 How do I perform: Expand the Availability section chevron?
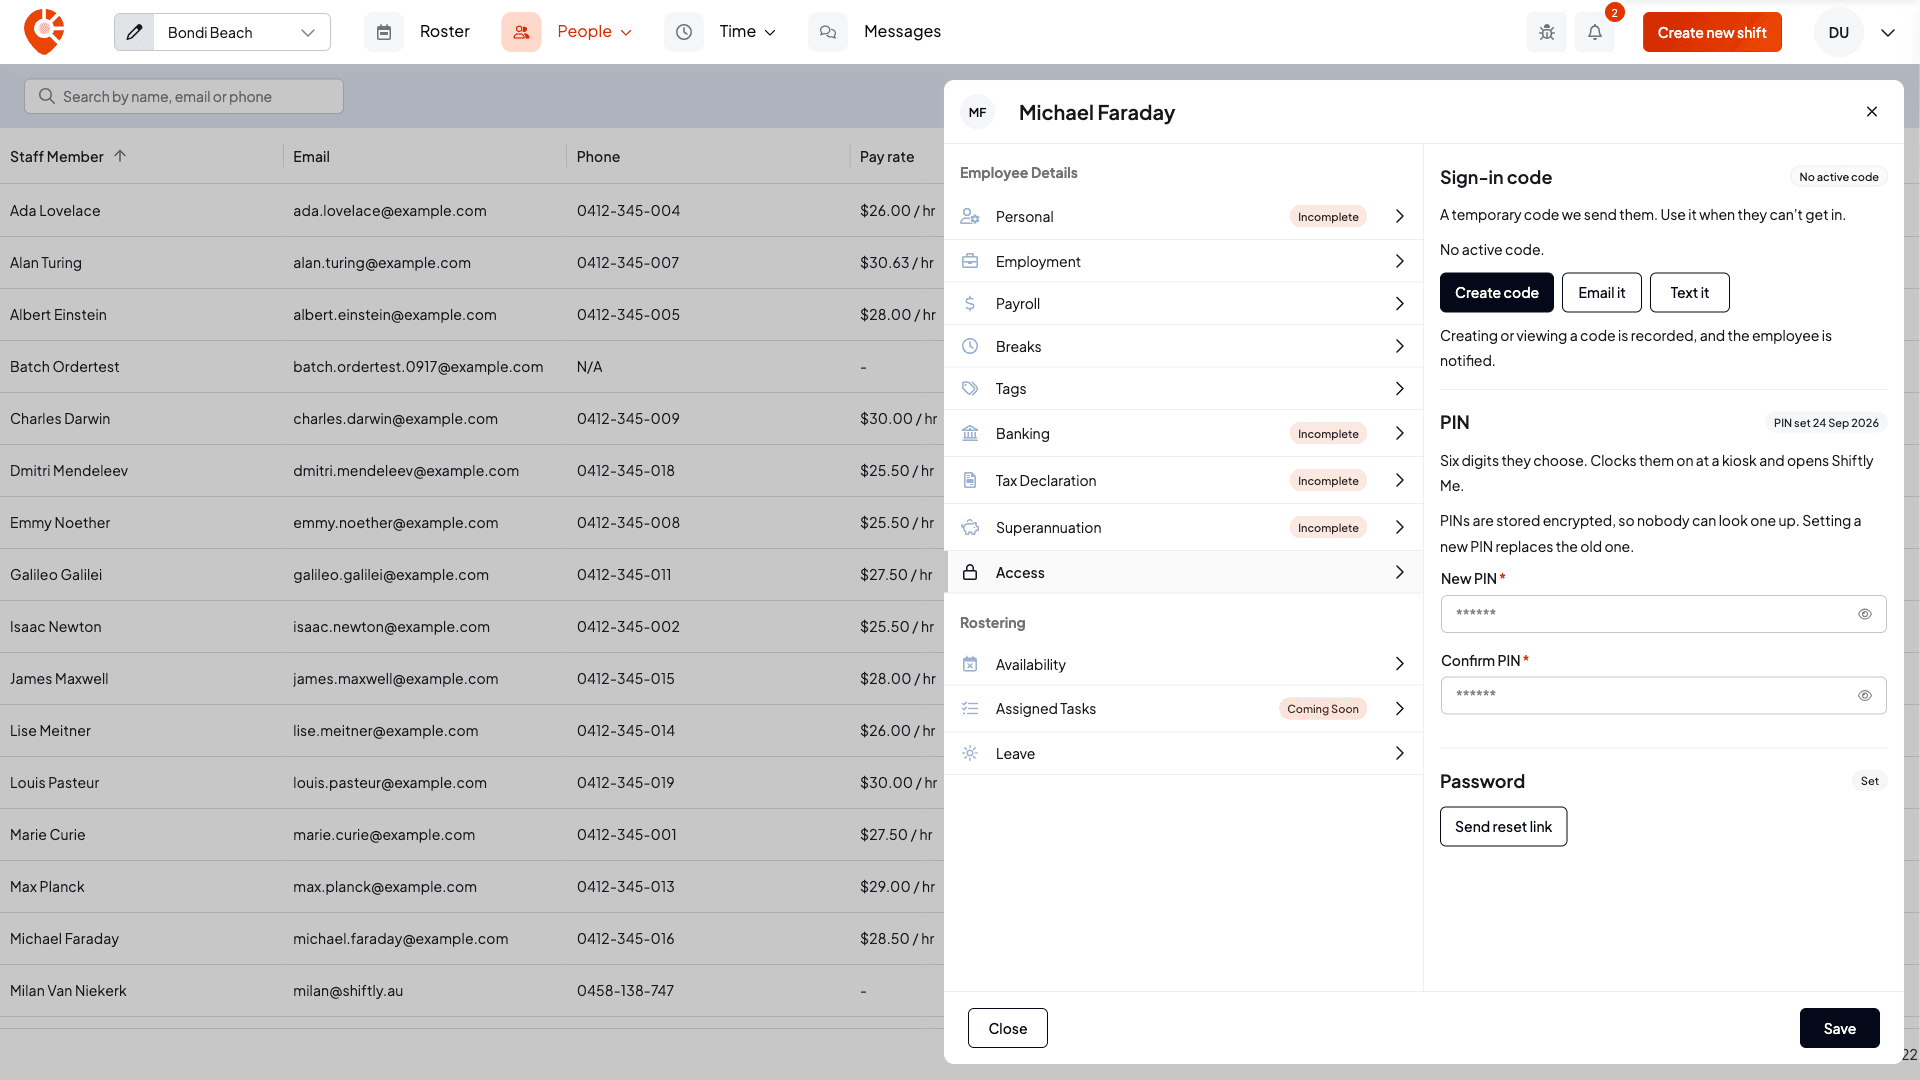point(1400,664)
